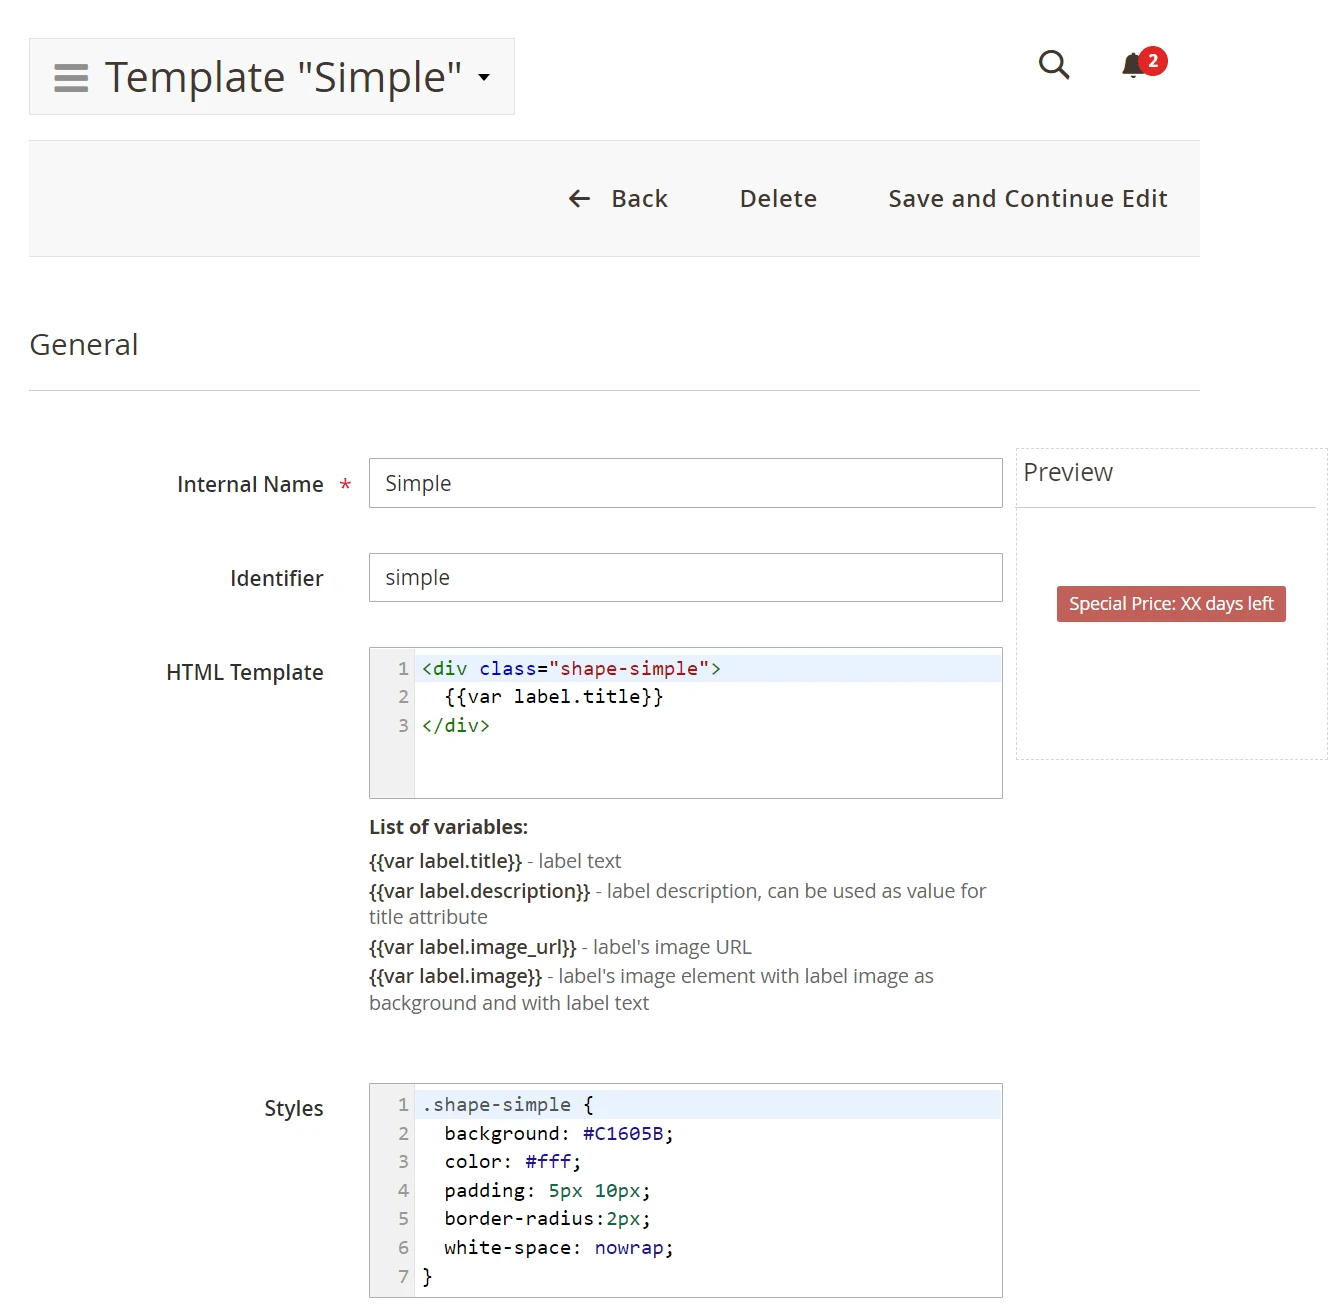Place cursor on the div class line in HTML Template

[571, 669]
